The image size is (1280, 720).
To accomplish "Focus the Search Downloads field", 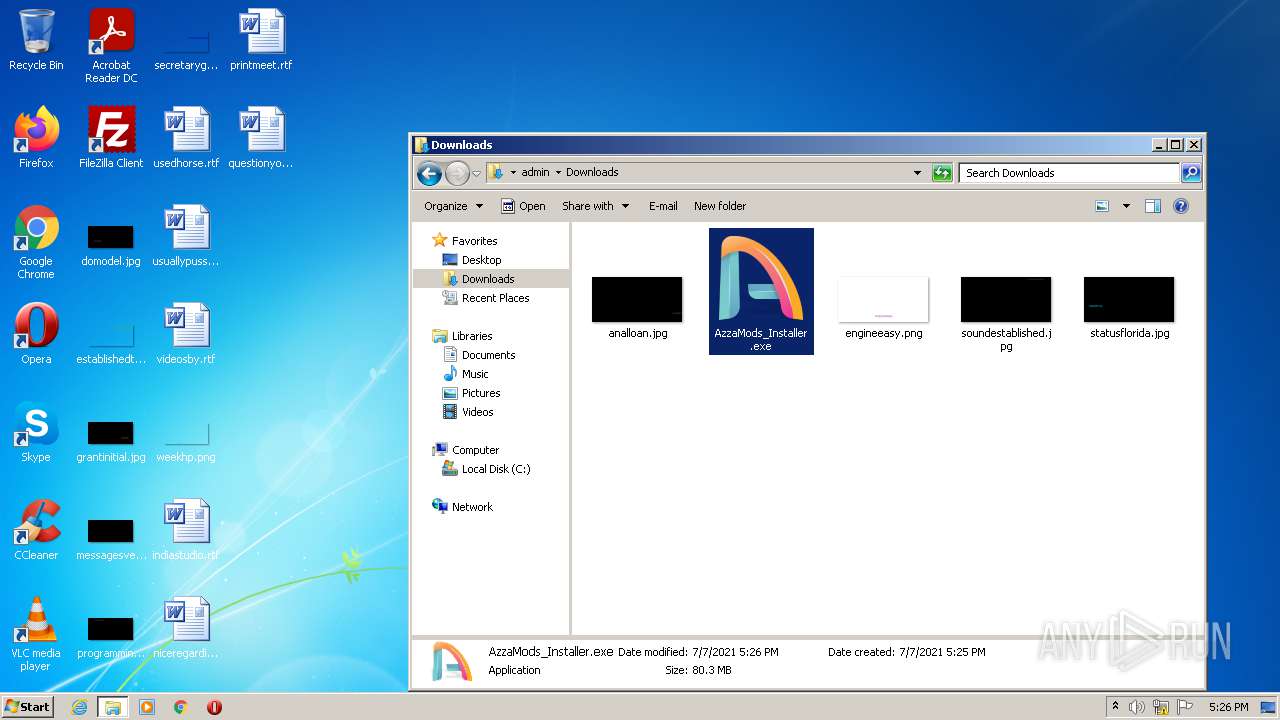I will tap(1070, 173).
